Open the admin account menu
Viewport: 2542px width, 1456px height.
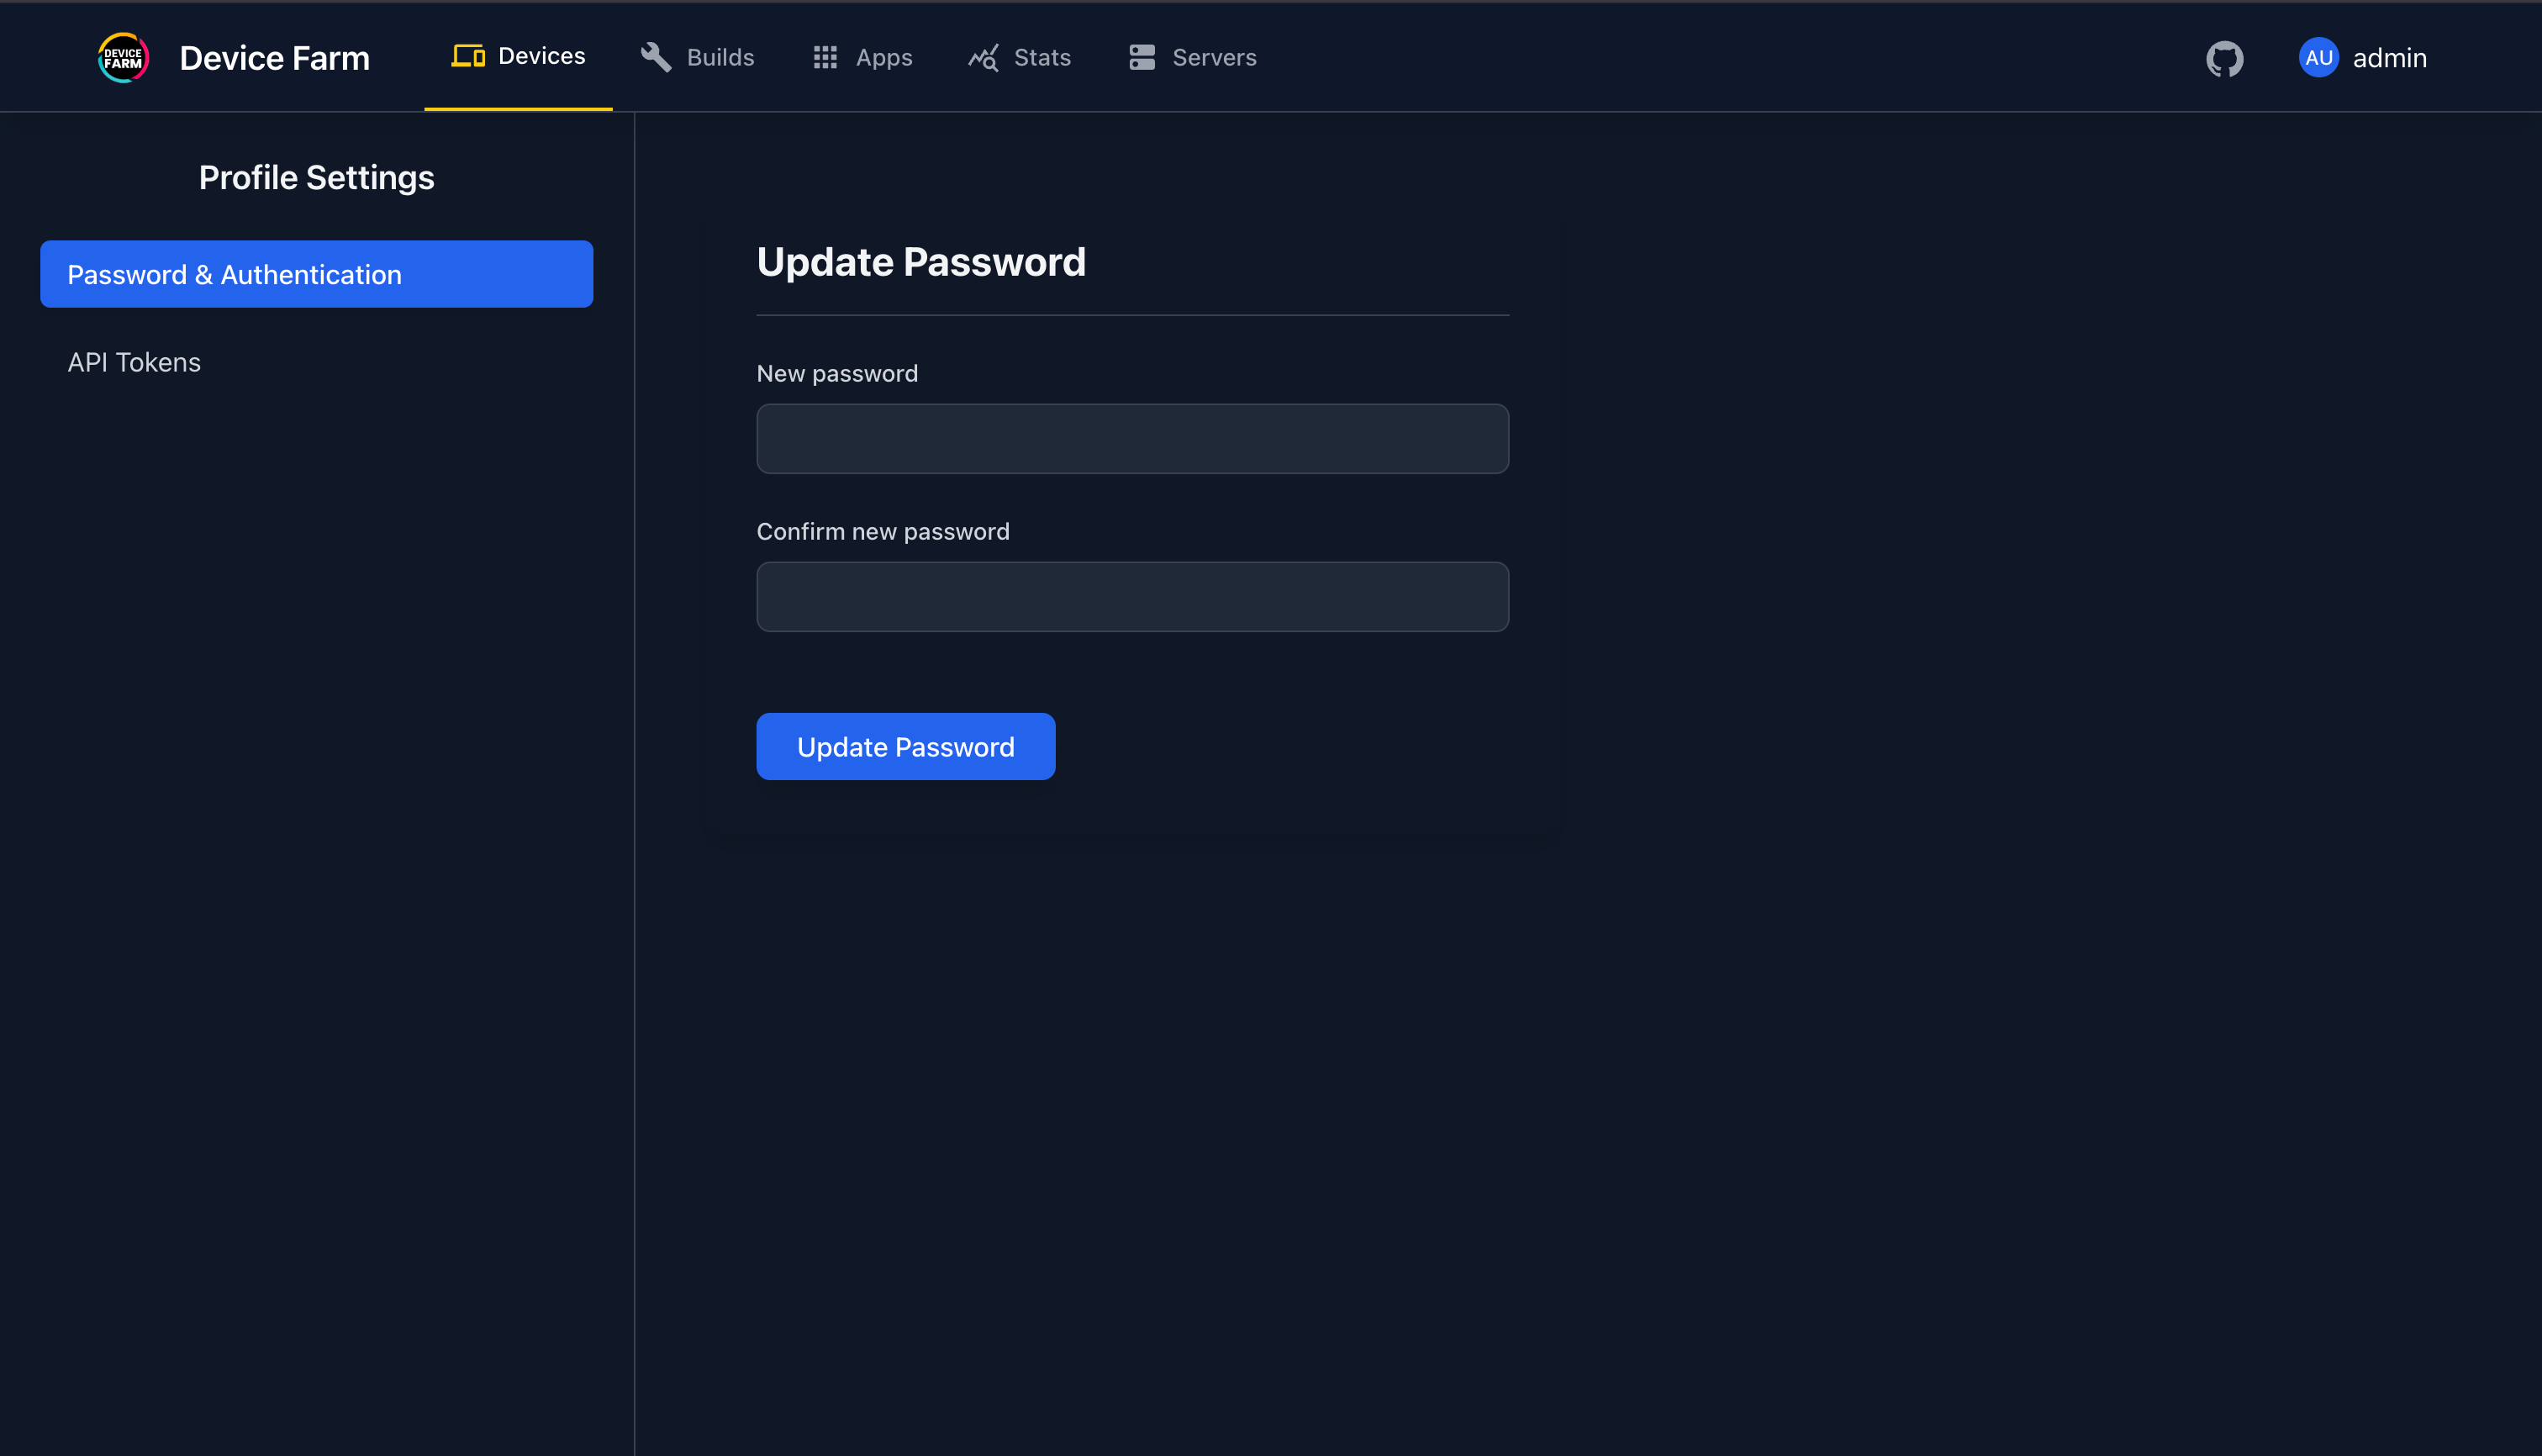pos(2388,57)
